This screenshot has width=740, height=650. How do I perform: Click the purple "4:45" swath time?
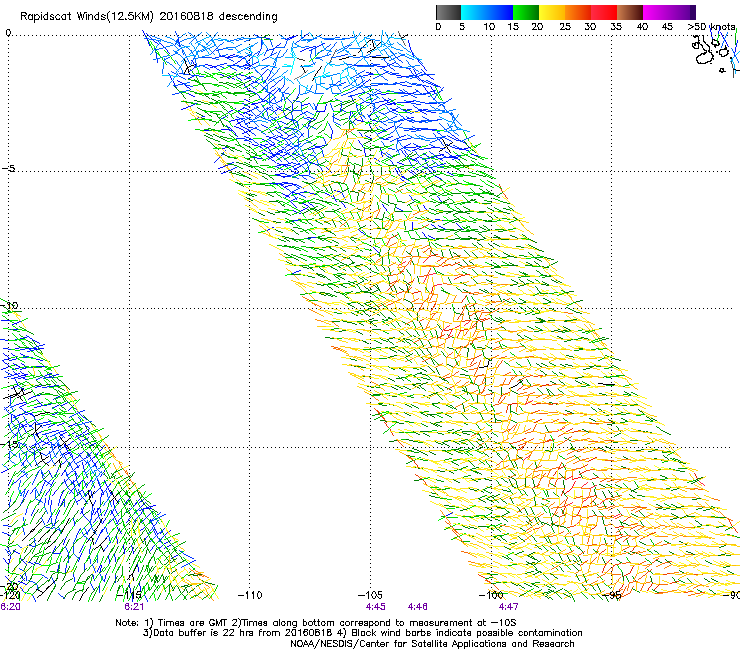tap(376, 607)
